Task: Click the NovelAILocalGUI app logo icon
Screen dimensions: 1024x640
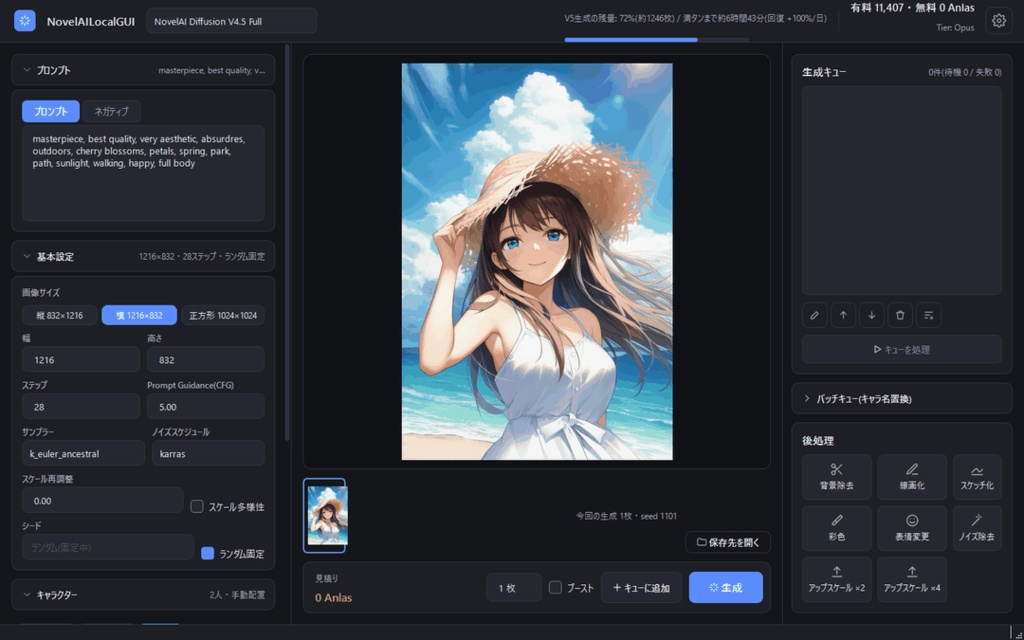Action: click(25, 21)
